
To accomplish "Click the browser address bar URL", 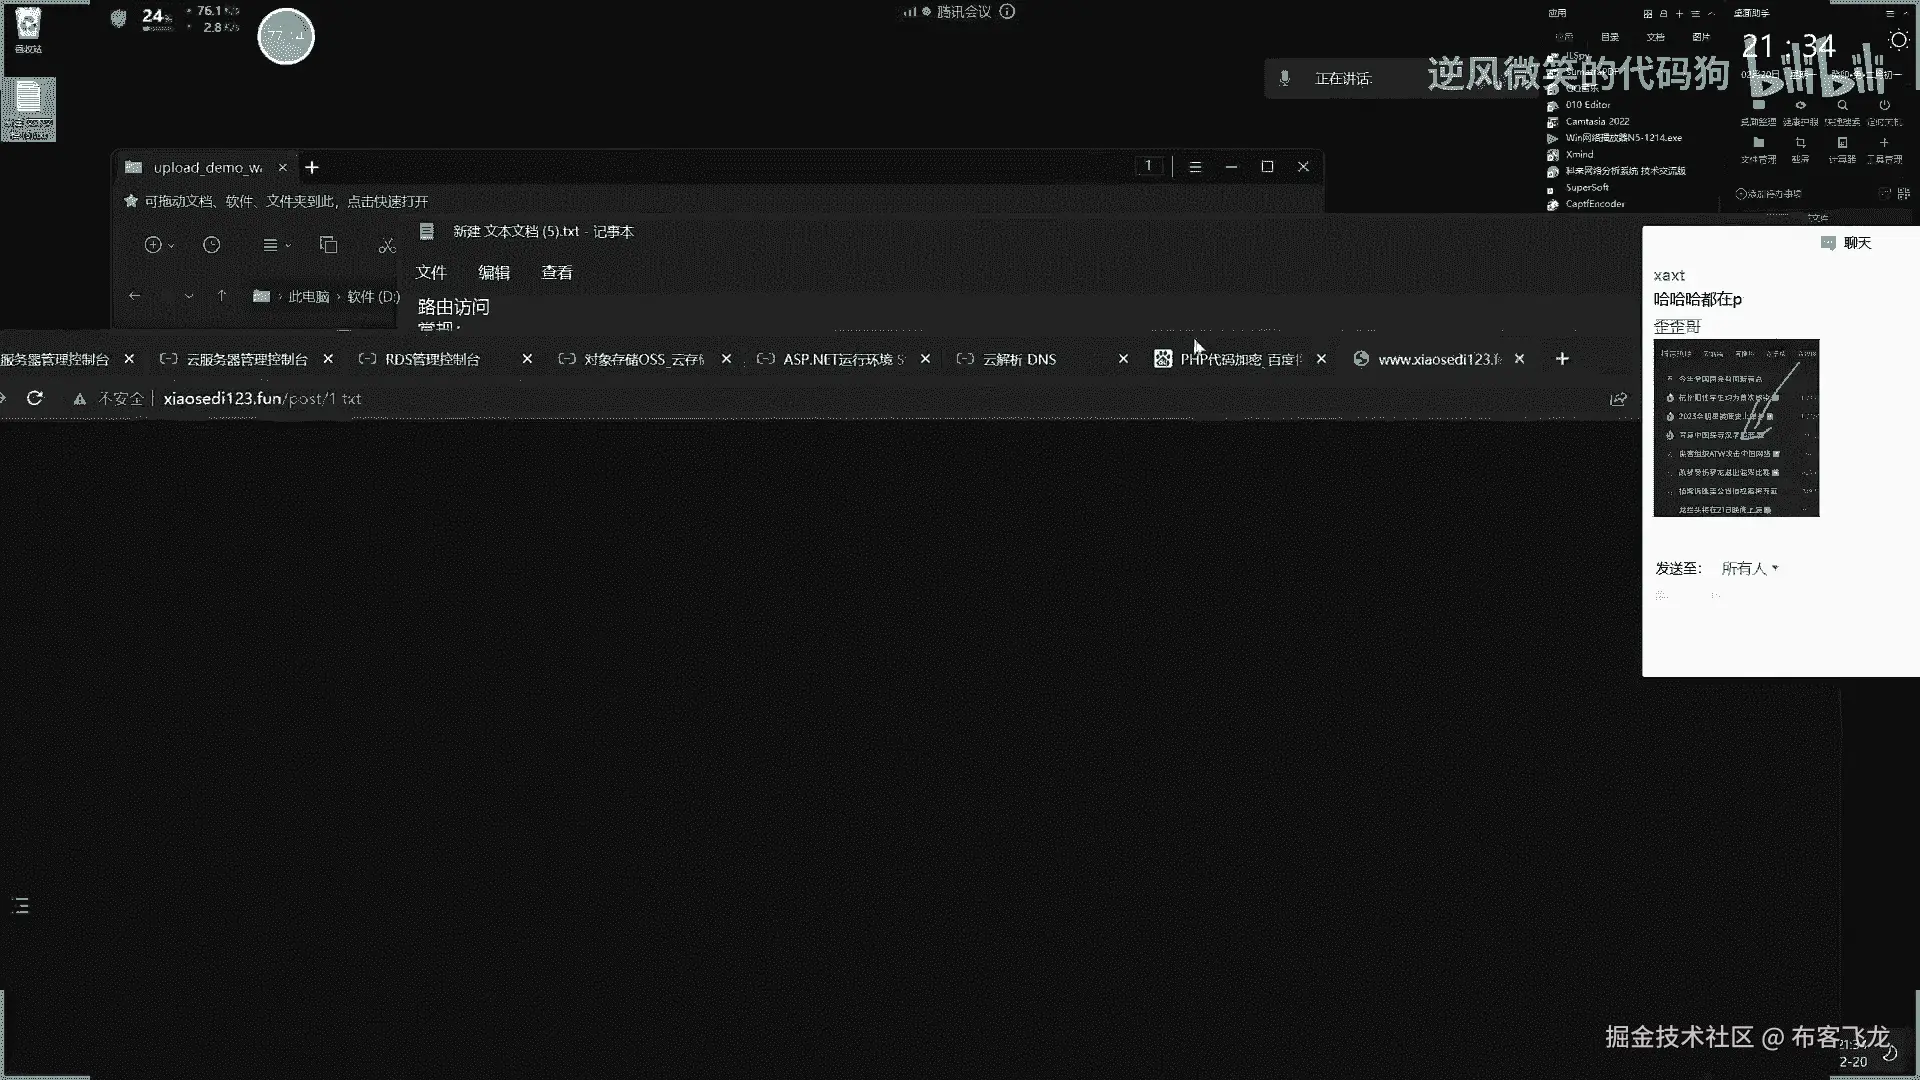I will 262,398.
